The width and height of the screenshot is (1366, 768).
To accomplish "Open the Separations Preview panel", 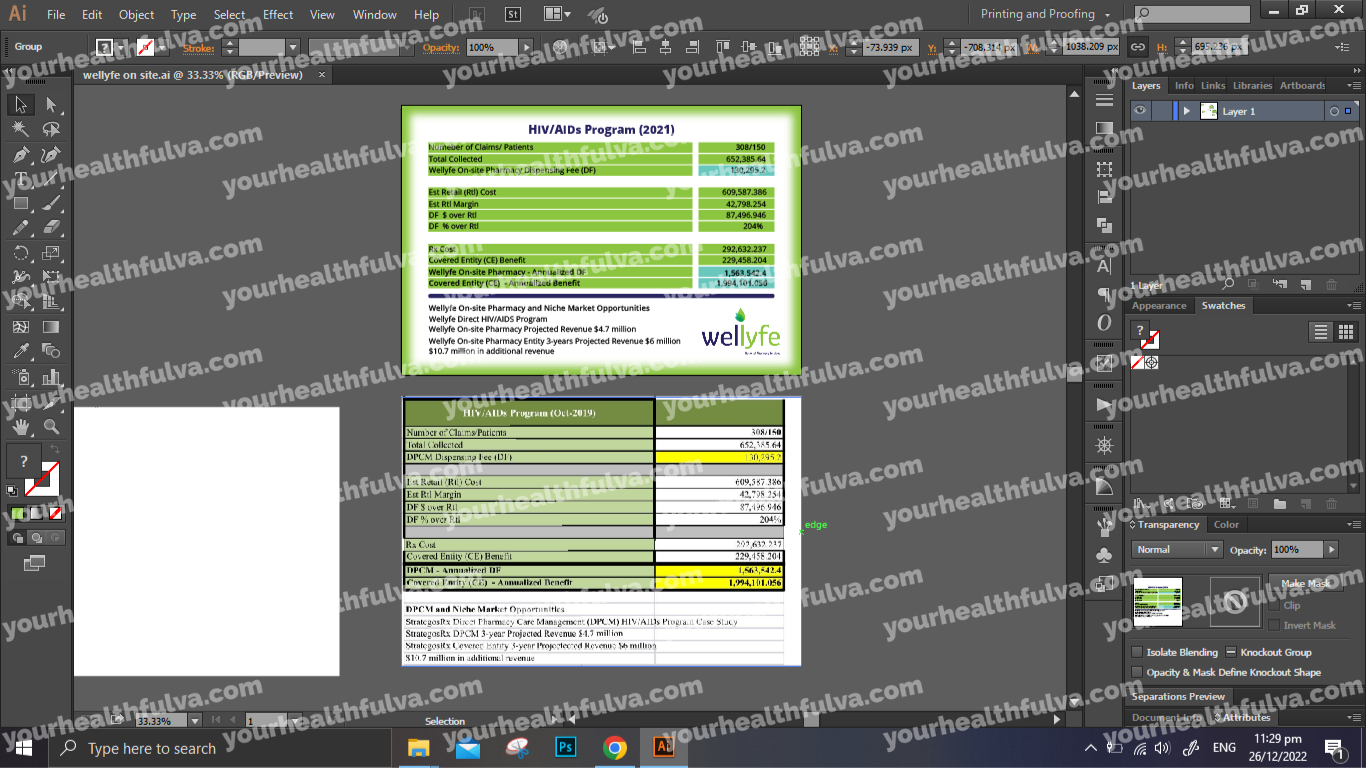I will (1178, 696).
